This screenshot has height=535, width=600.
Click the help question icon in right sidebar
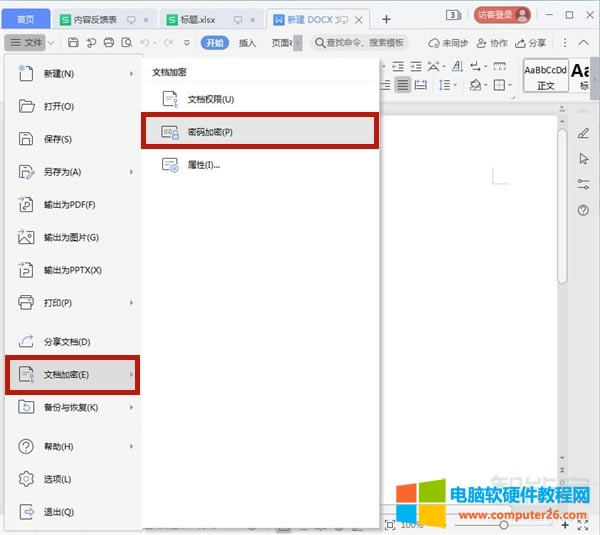point(583,210)
